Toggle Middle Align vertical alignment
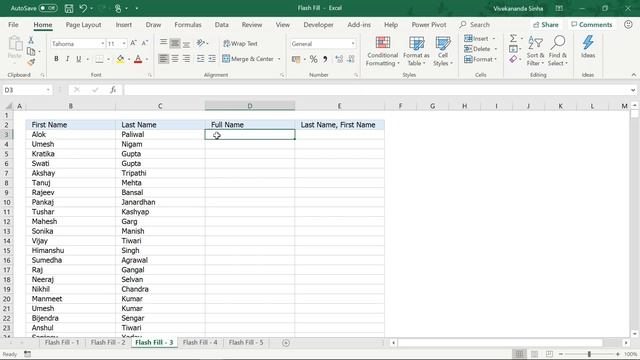The width and height of the screenshot is (640, 360). (x=175, y=43)
